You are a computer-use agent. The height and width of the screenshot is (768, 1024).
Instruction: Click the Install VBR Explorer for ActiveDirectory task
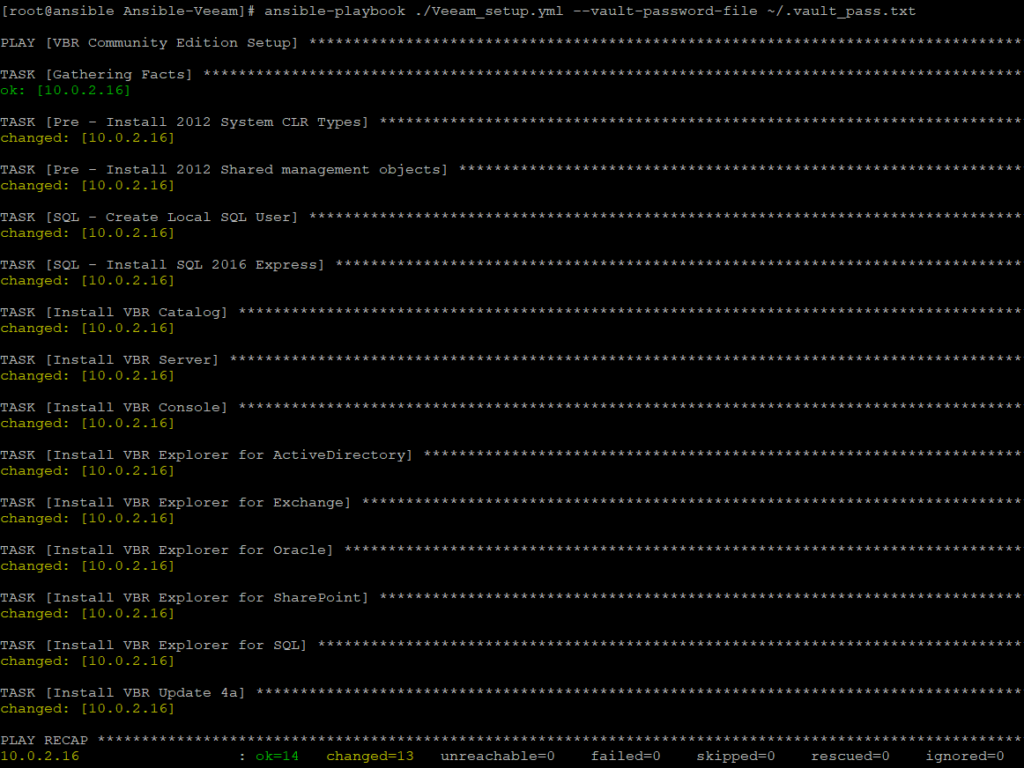pyautogui.click(x=206, y=455)
